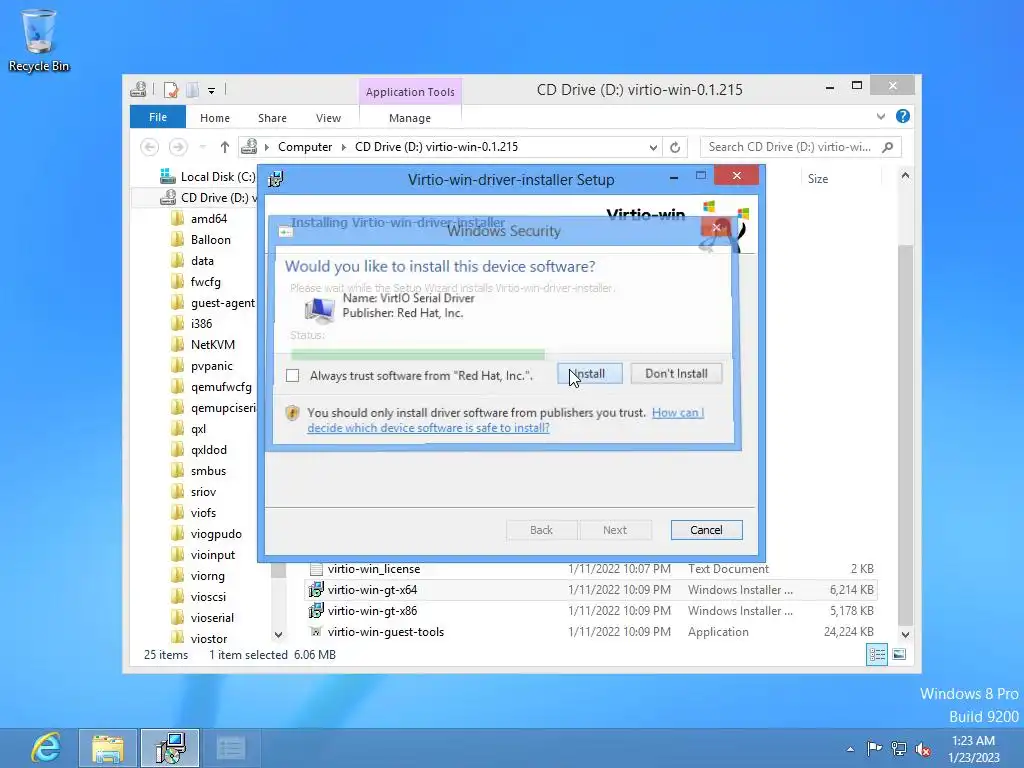Open vioserial folder in tree

[202, 618]
